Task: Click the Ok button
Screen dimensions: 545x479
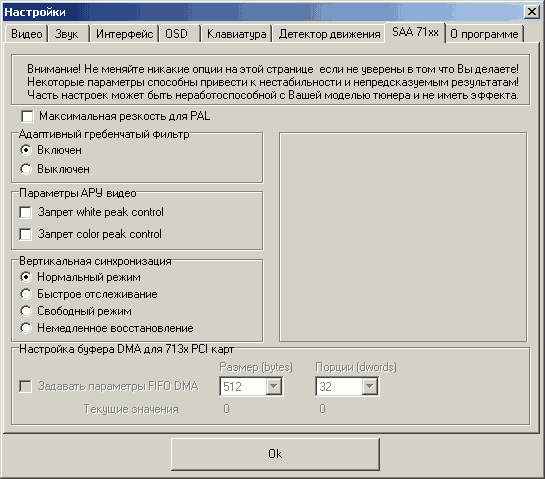Action: click(275, 454)
